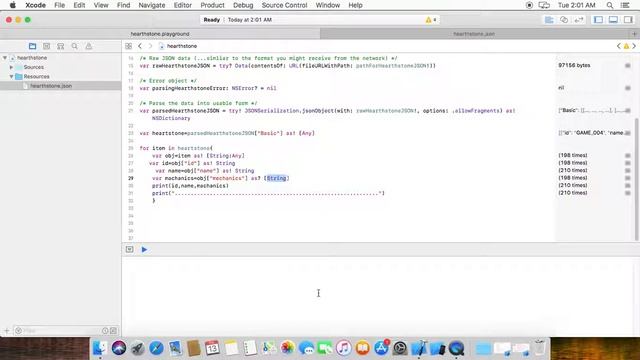Open the Source Control menu
640x360 pixels.
284,5
